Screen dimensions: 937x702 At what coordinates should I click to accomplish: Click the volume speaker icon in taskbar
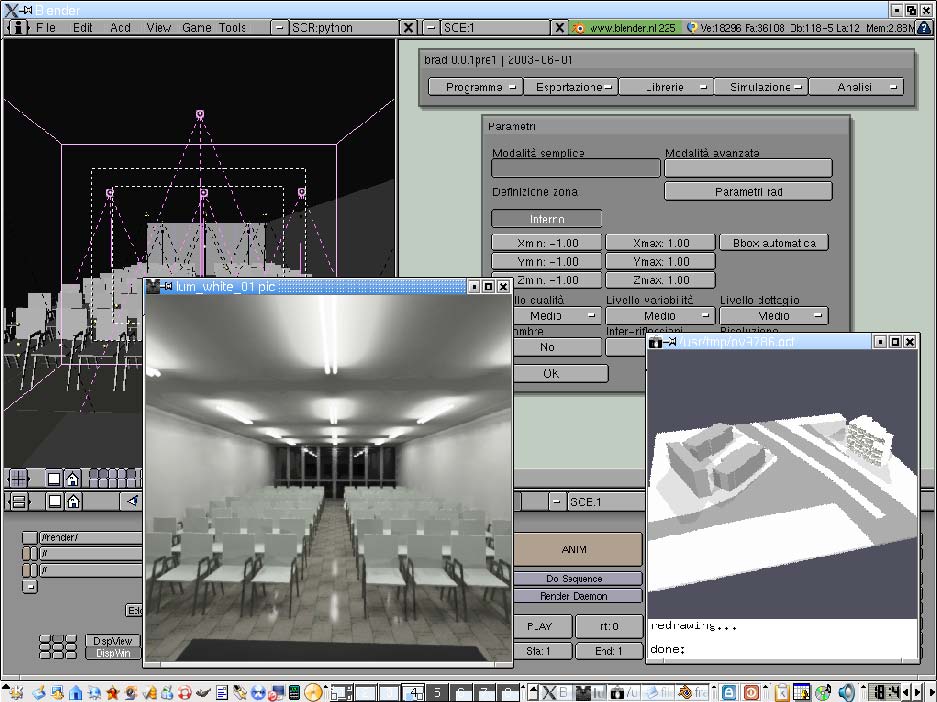coord(847,692)
